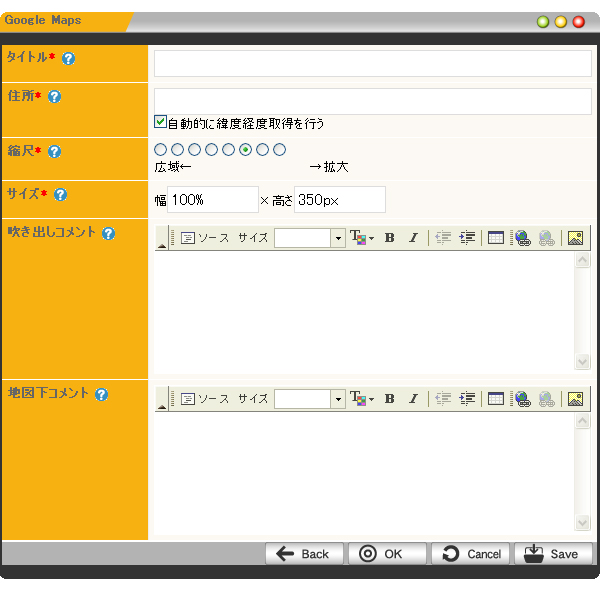Open help for 縮尺 setting
The height and width of the screenshot is (600, 600).
pyautogui.click(x=54, y=152)
